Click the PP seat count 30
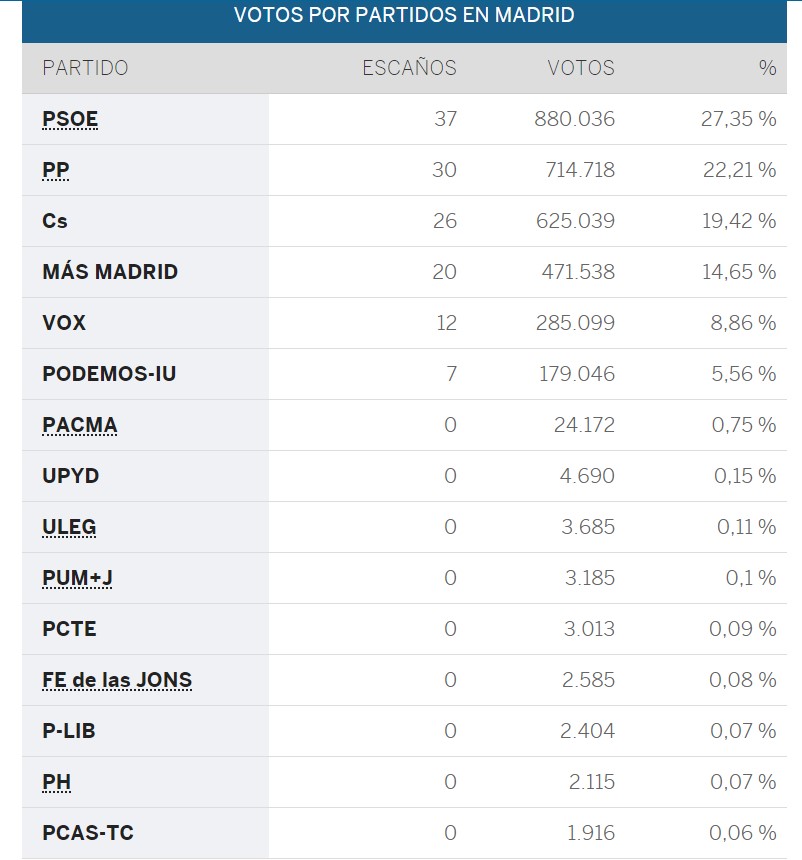 [444, 170]
